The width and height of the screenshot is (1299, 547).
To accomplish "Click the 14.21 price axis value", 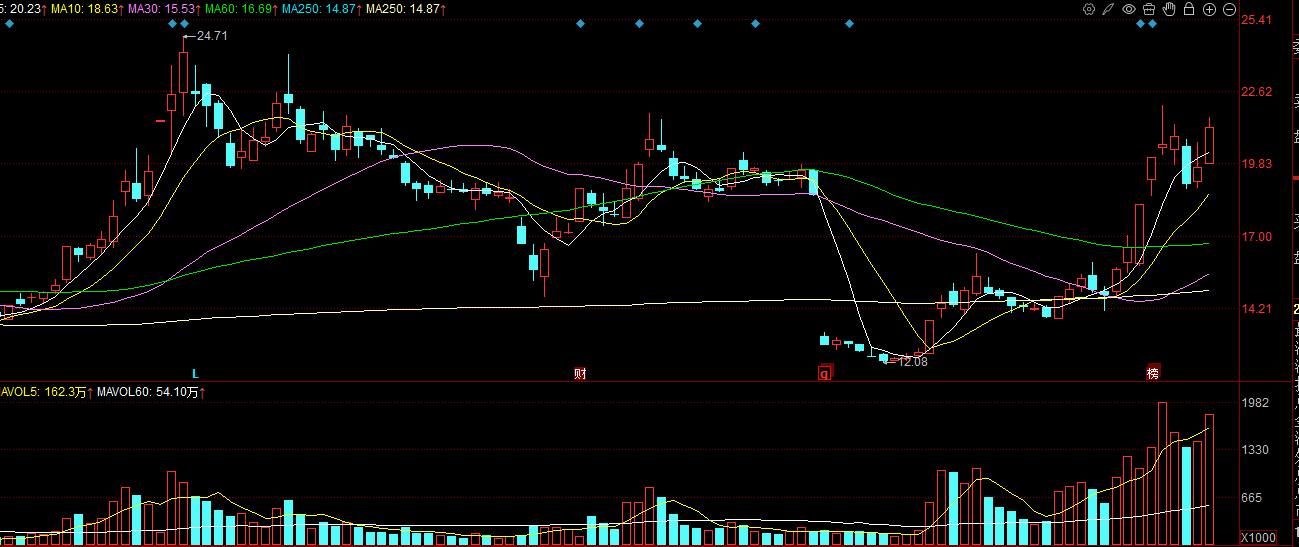I will [x=1255, y=309].
